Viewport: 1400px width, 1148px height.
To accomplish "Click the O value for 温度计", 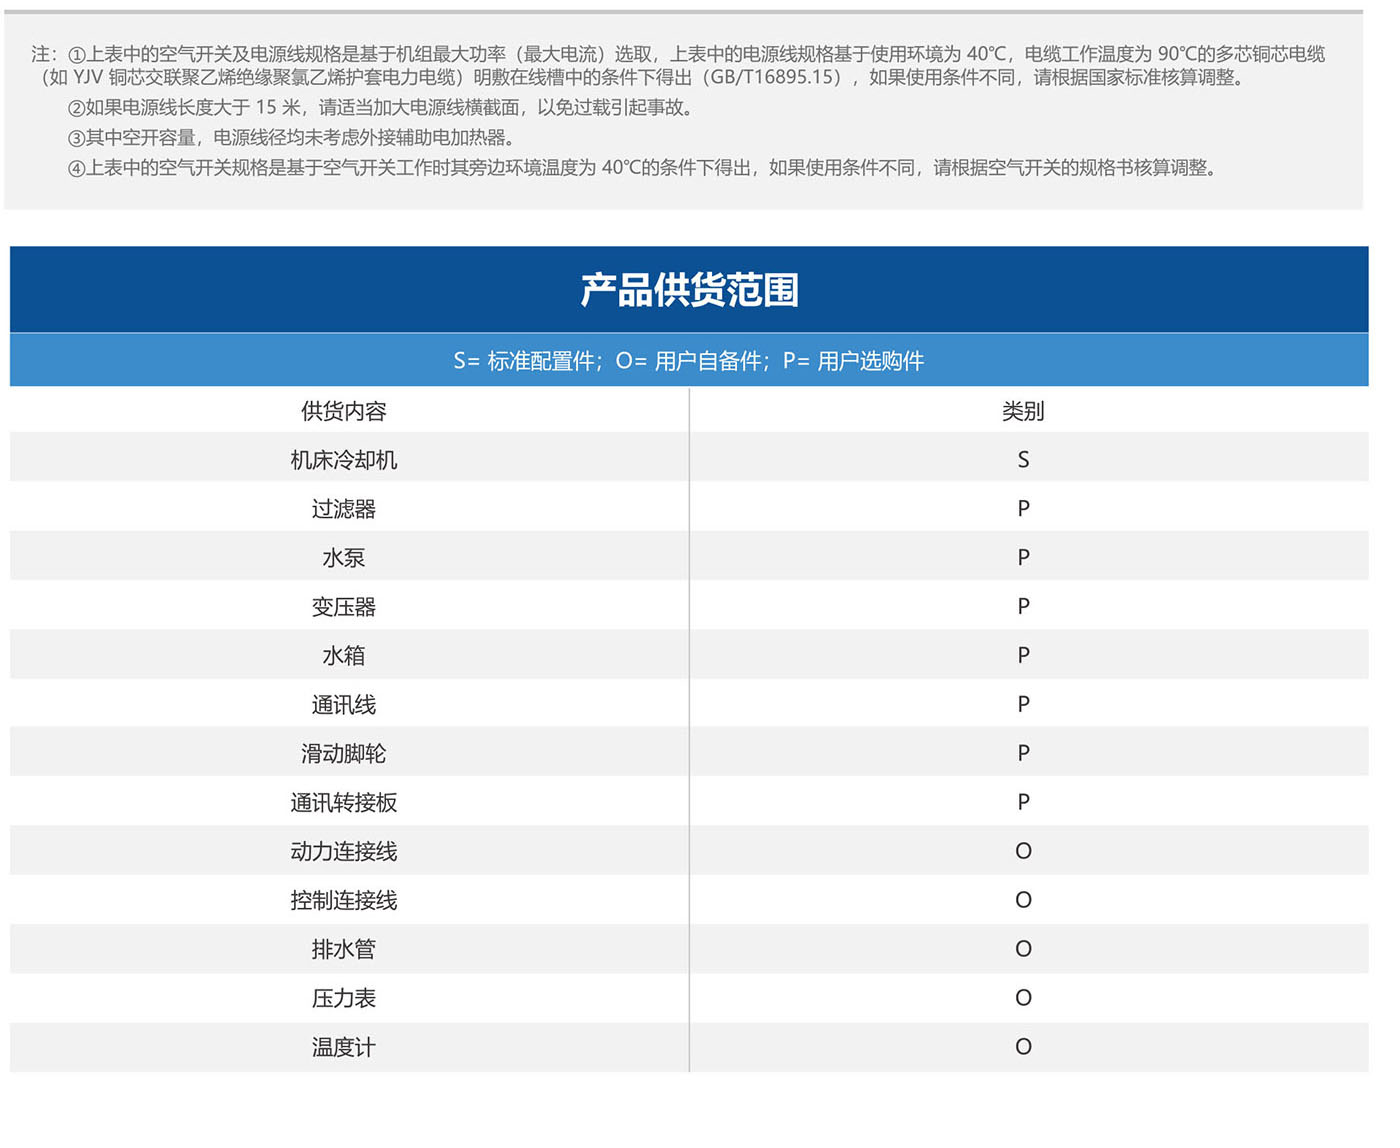I will pyautogui.click(x=1023, y=1047).
